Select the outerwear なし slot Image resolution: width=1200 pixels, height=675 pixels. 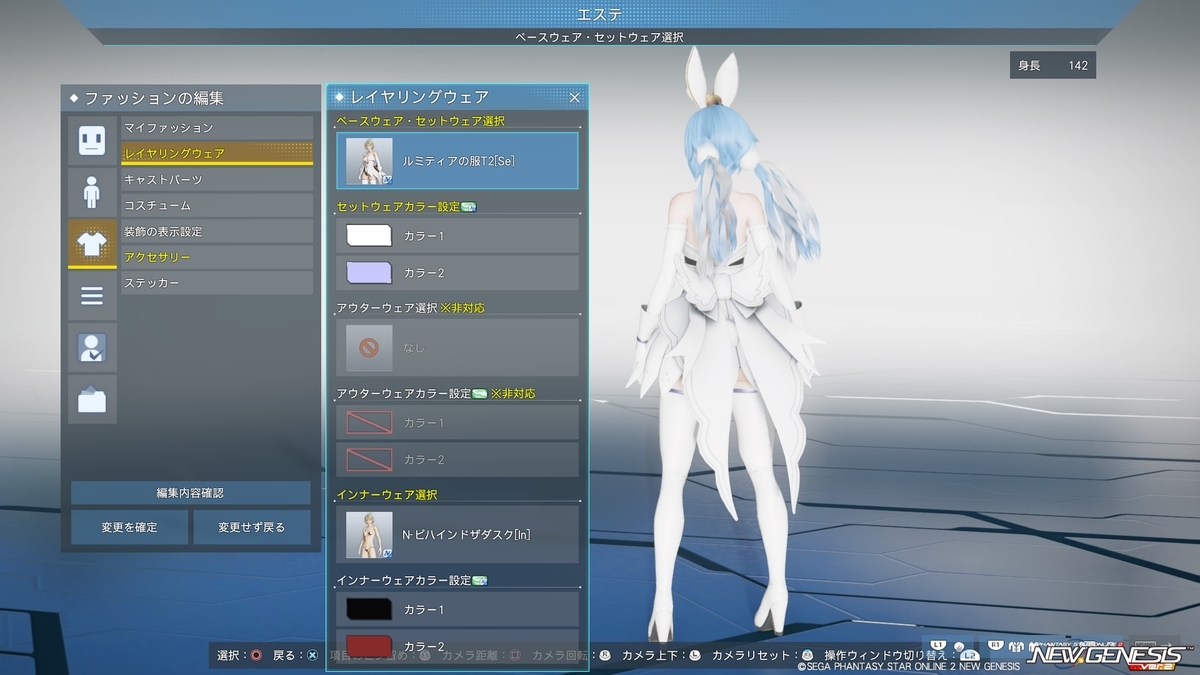point(457,347)
